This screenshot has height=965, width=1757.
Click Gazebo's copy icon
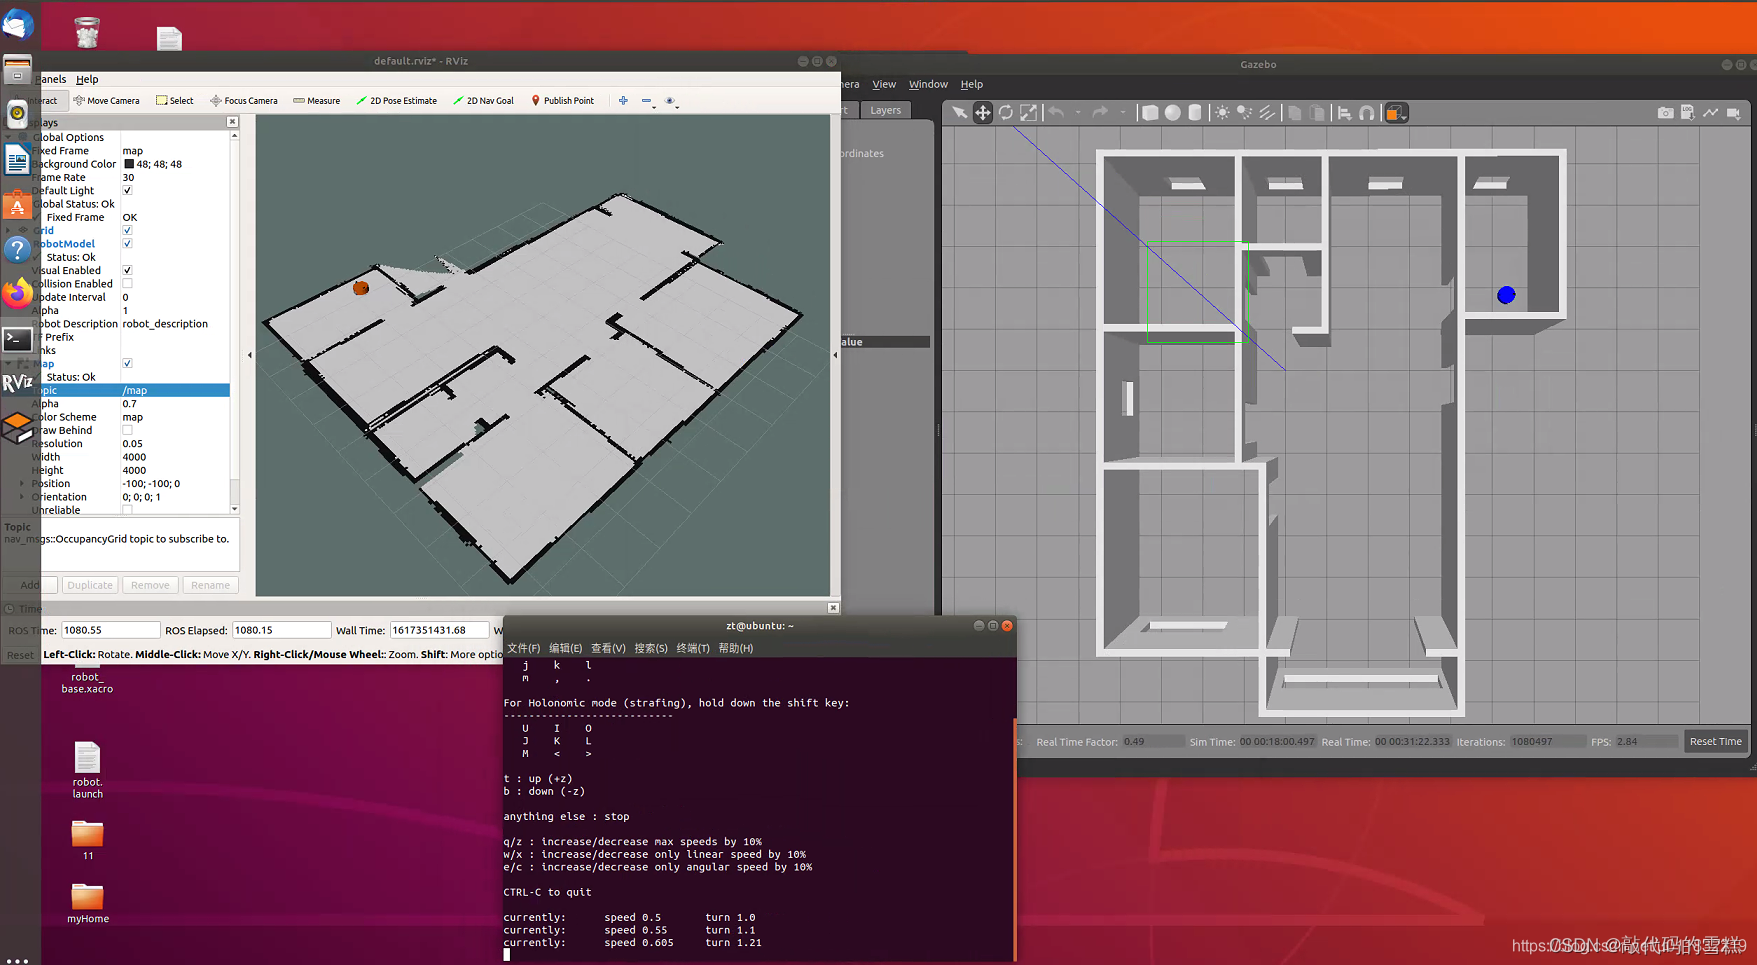[x=1295, y=113]
